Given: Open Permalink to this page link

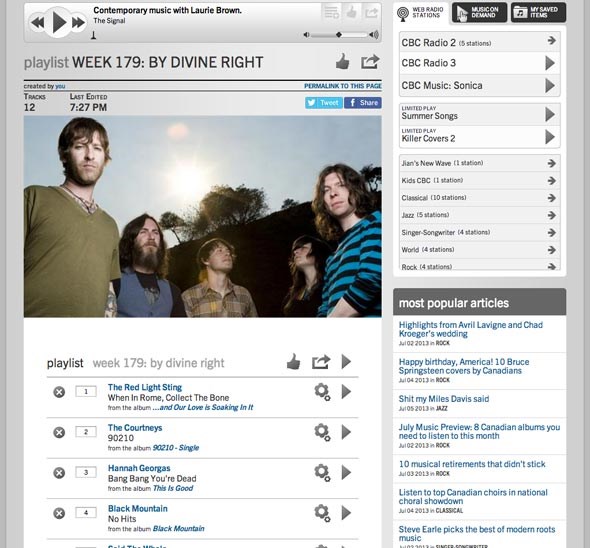Looking at the screenshot, I should [343, 86].
